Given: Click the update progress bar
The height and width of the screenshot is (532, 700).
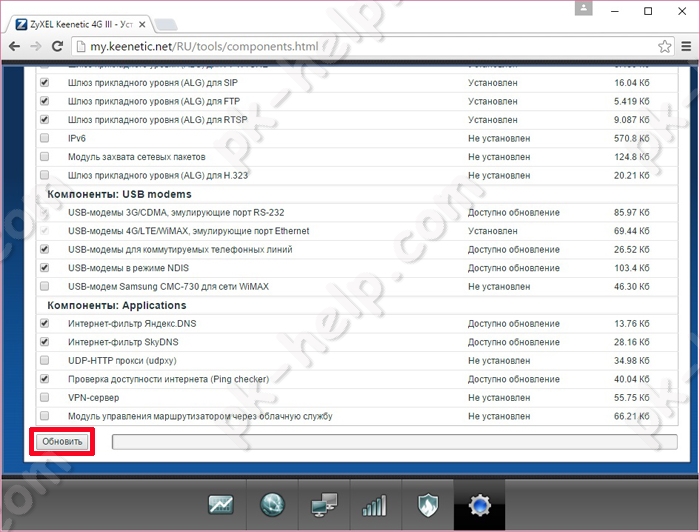Looking at the screenshot, I should [x=395, y=442].
